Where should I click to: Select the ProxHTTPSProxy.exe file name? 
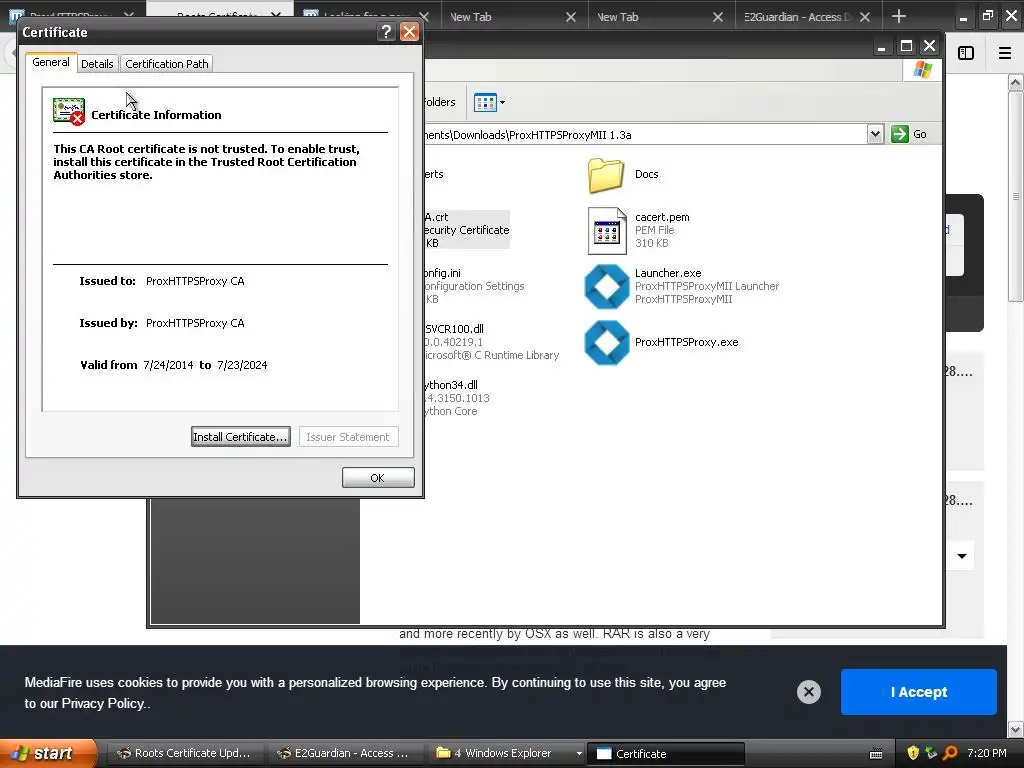click(686, 342)
